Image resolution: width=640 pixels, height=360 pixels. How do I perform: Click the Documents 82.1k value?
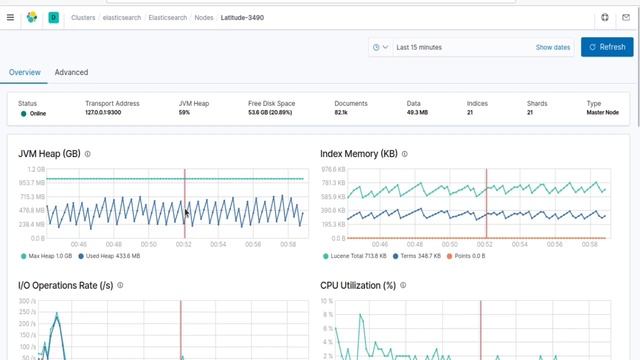[x=341, y=112]
